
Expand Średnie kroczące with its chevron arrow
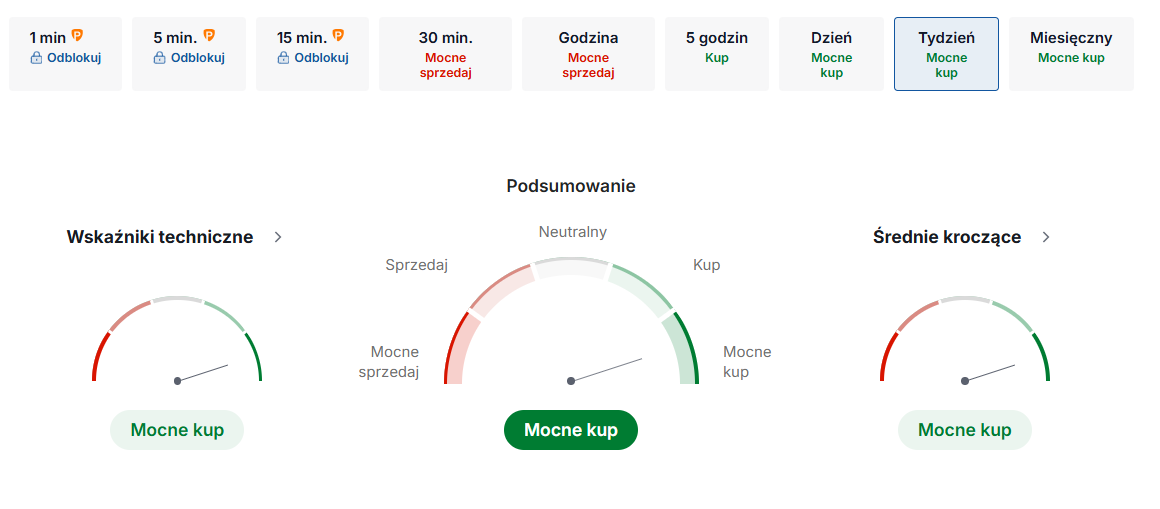[x=1046, y=237]
